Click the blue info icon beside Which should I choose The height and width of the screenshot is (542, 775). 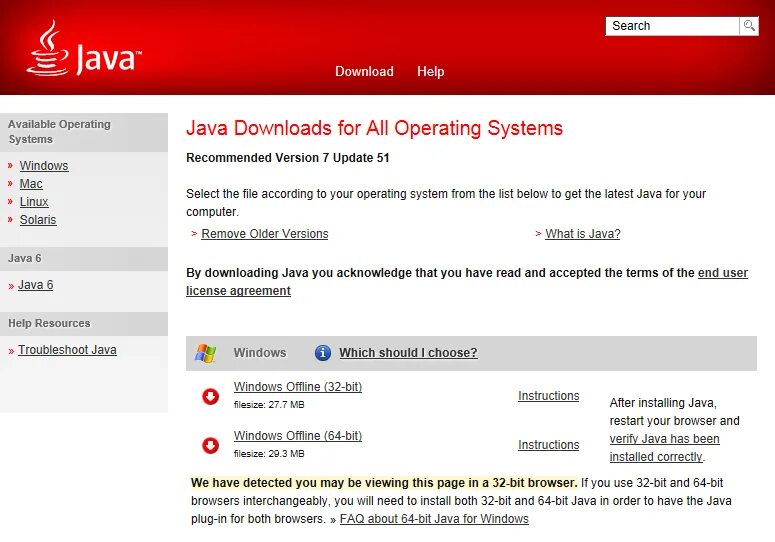click(323, 353)
